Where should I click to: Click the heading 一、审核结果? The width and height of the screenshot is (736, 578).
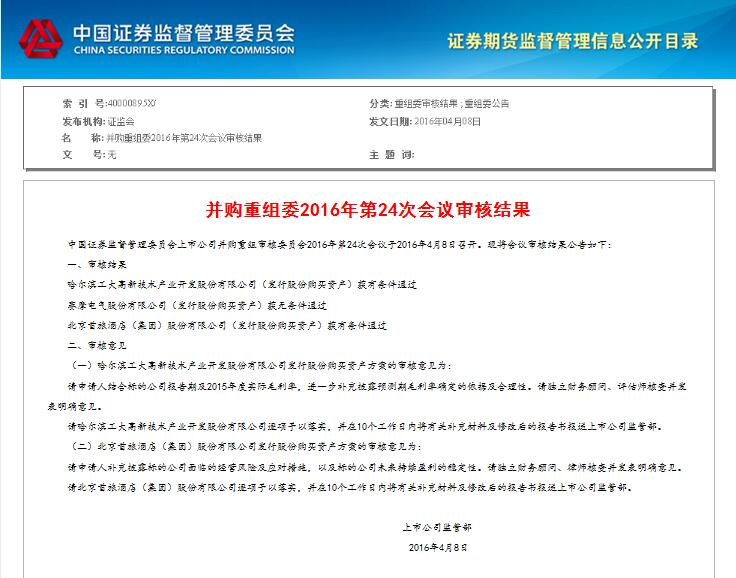pyautogui.click(x=97, y=264)
